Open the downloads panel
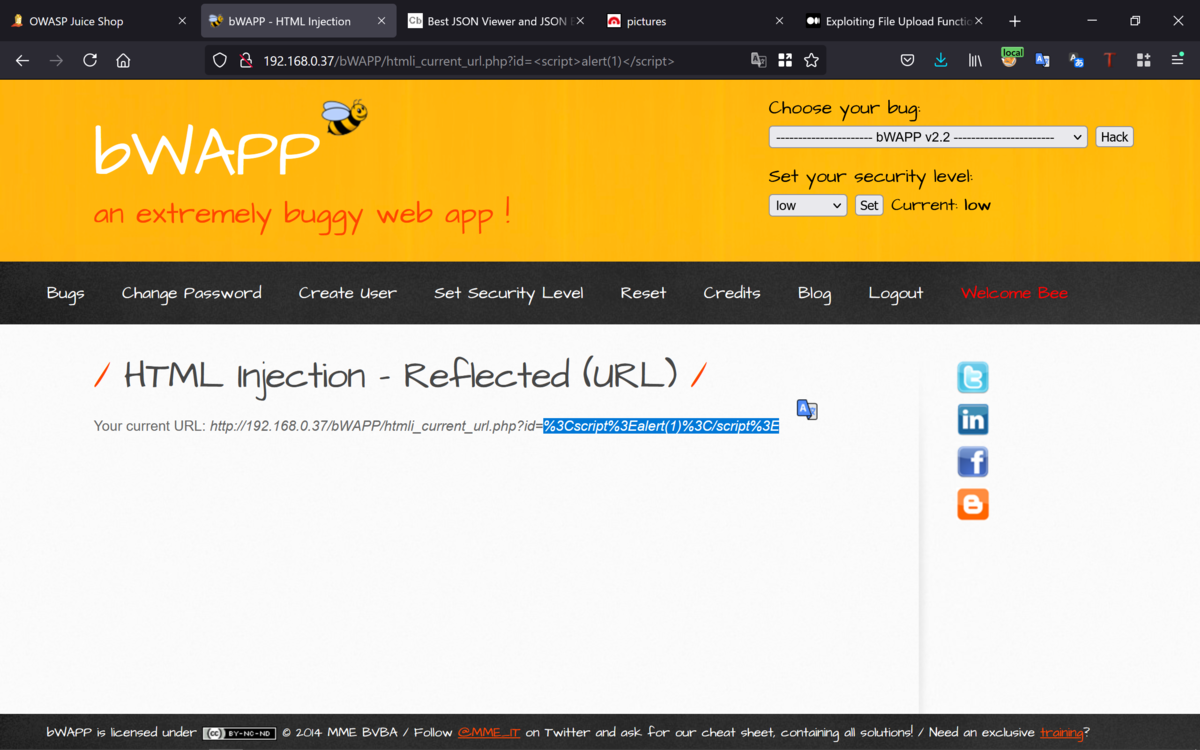This screenshot has height=750, width=1200. click(941, 60)
